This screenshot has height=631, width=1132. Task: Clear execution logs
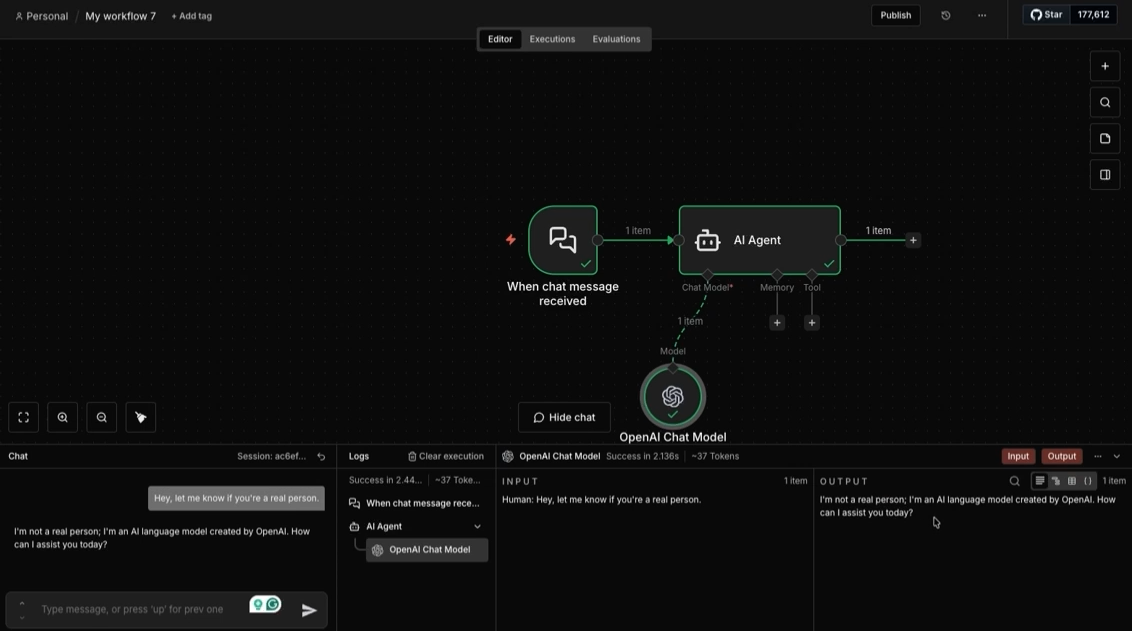[445, 456]
